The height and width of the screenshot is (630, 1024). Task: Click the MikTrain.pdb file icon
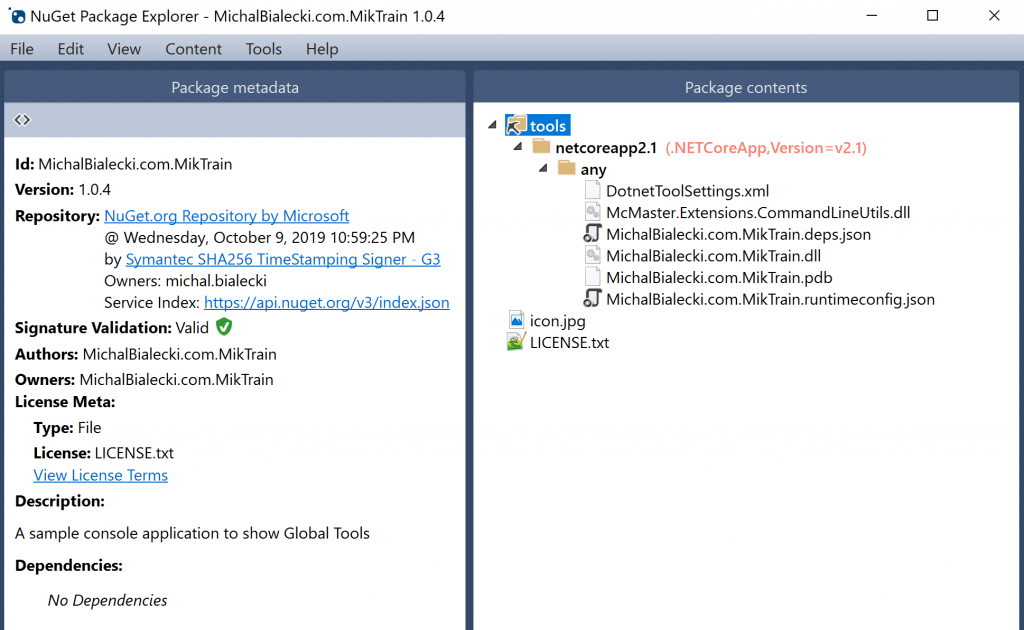592,277
